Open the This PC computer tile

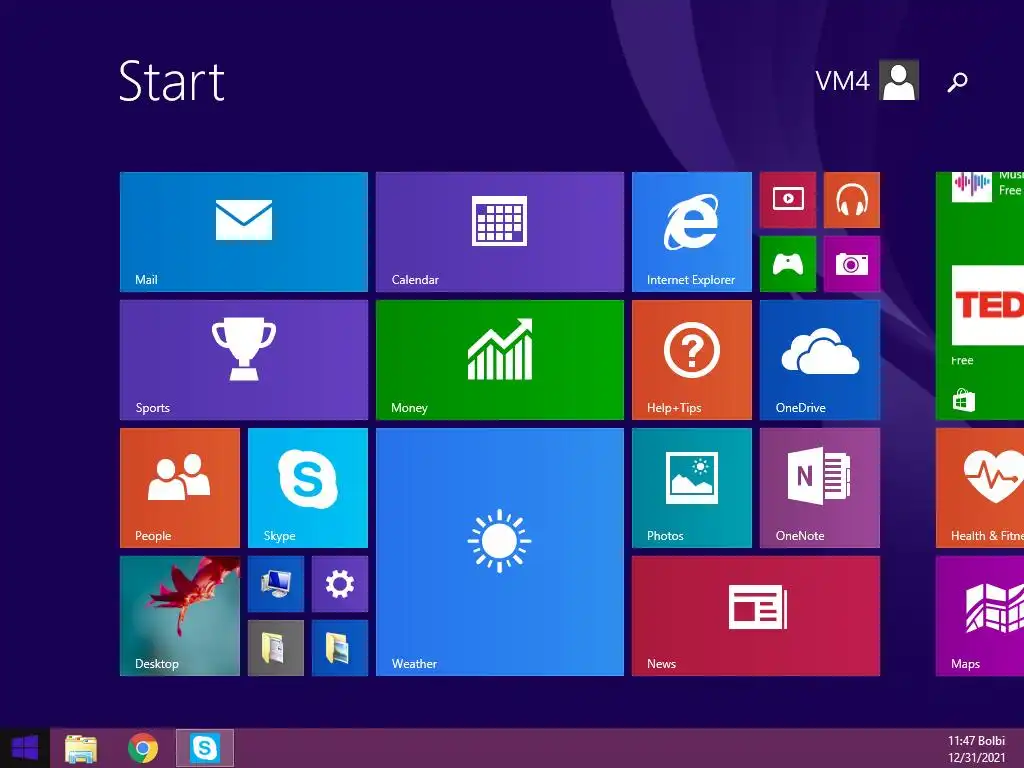[276, 584]
